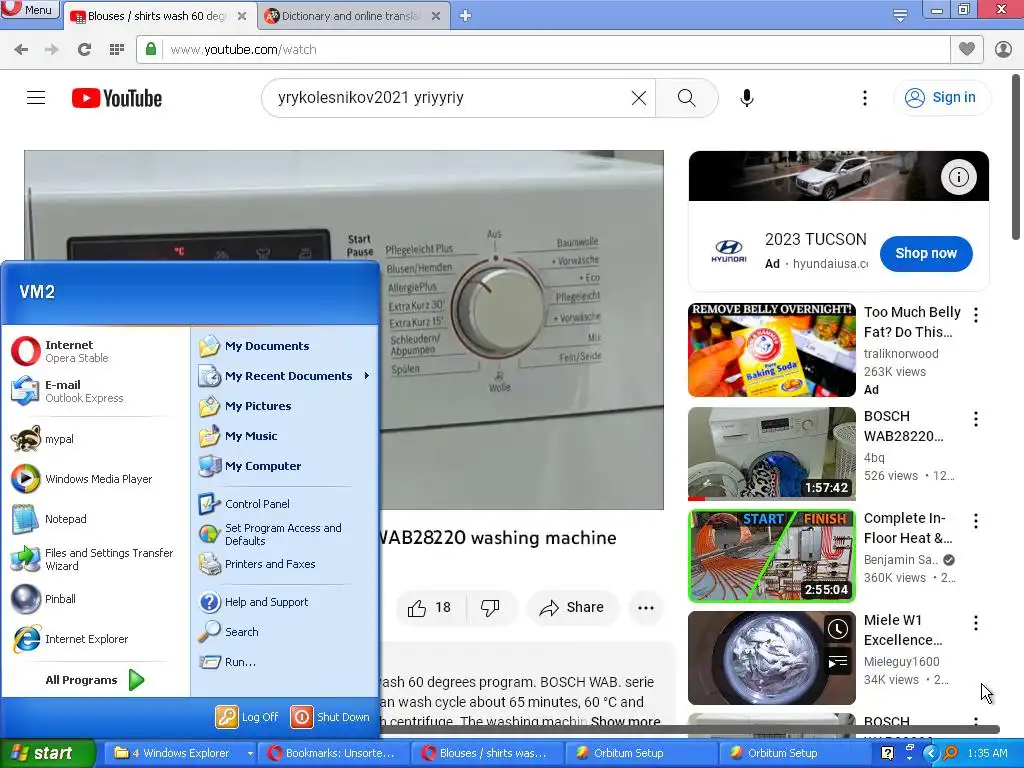
Task: Open Printers and Faxes
Action: [284, 564]
